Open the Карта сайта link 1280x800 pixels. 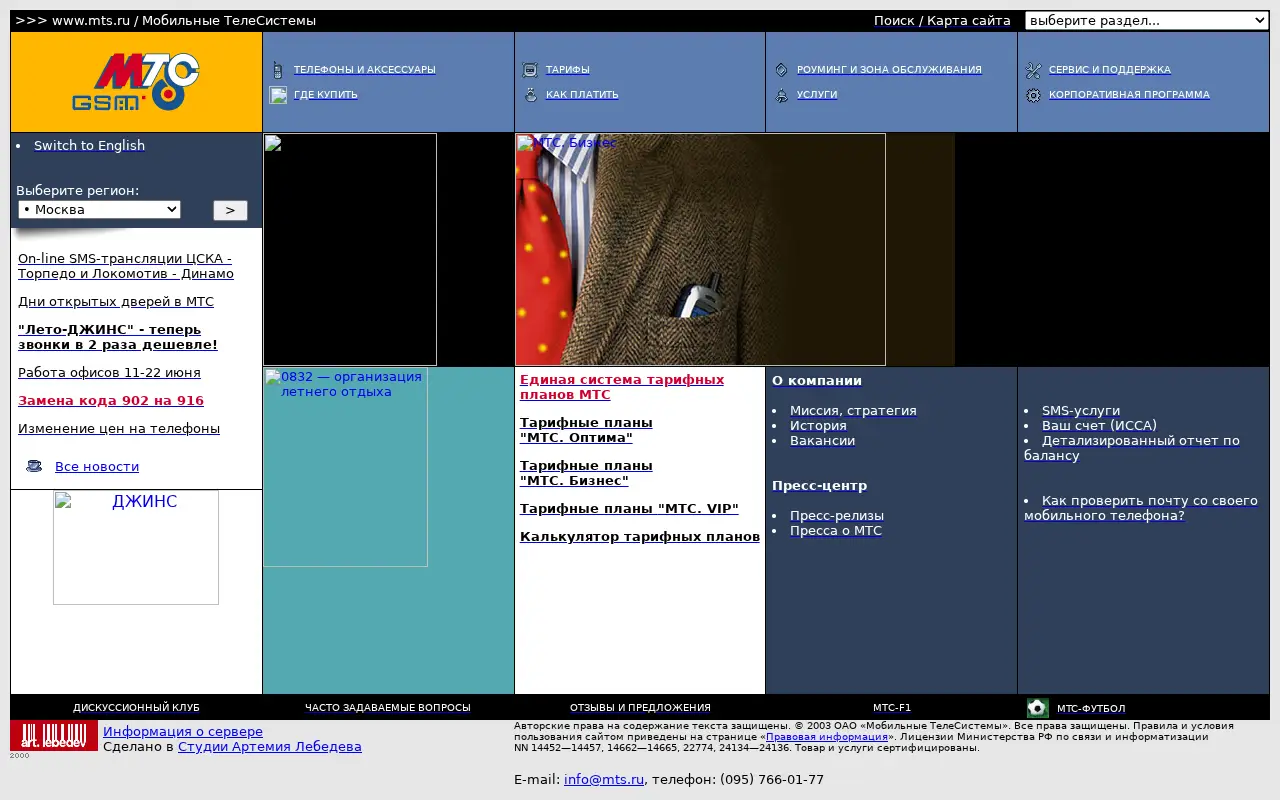pyautogui.click(x=968, y=20)
